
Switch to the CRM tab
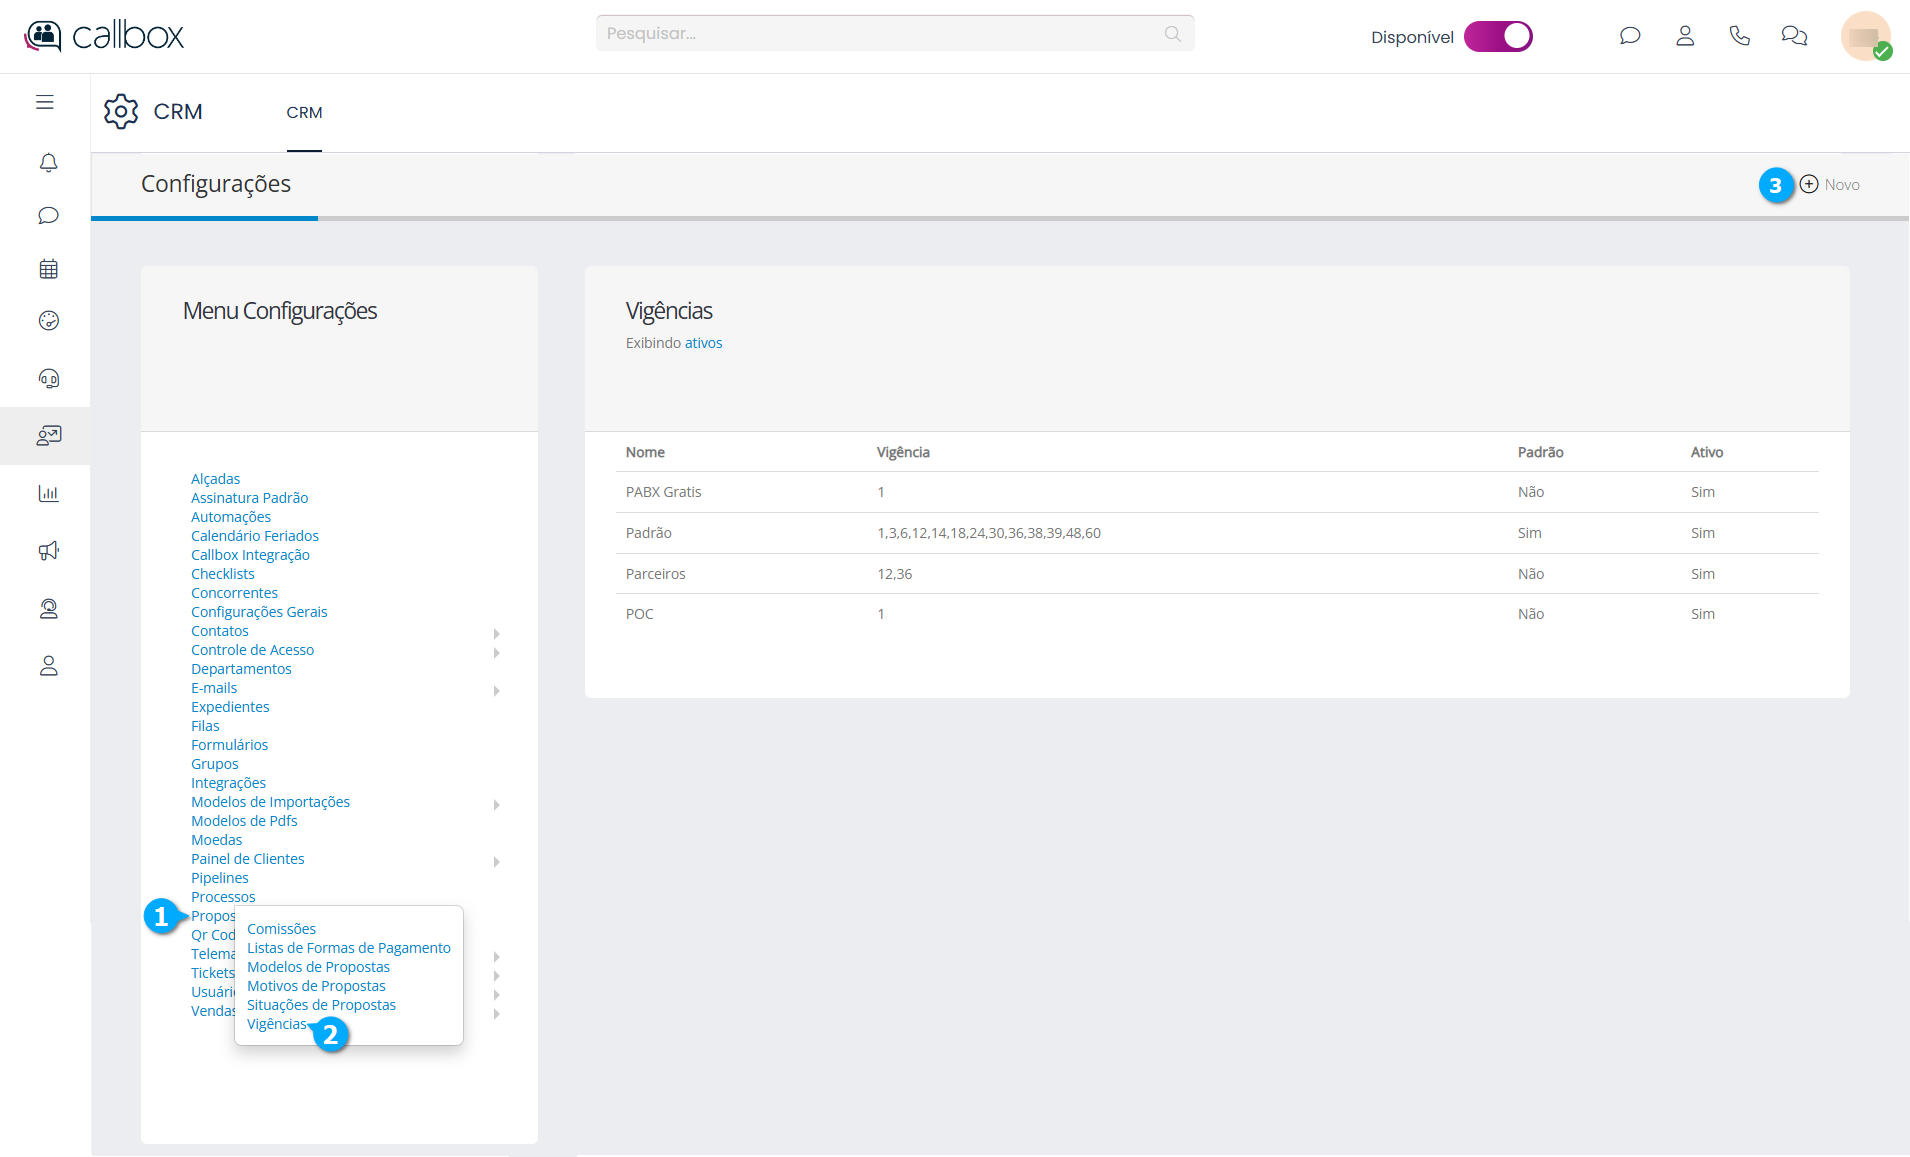click(304, 113)
